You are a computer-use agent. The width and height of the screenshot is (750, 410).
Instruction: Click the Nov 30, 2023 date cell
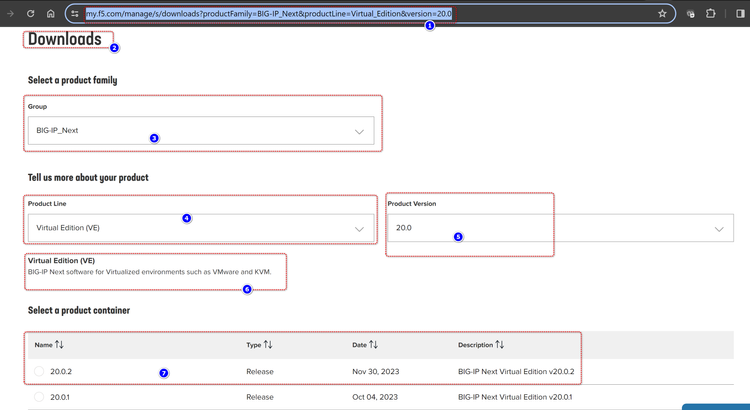tap(375, 371)
